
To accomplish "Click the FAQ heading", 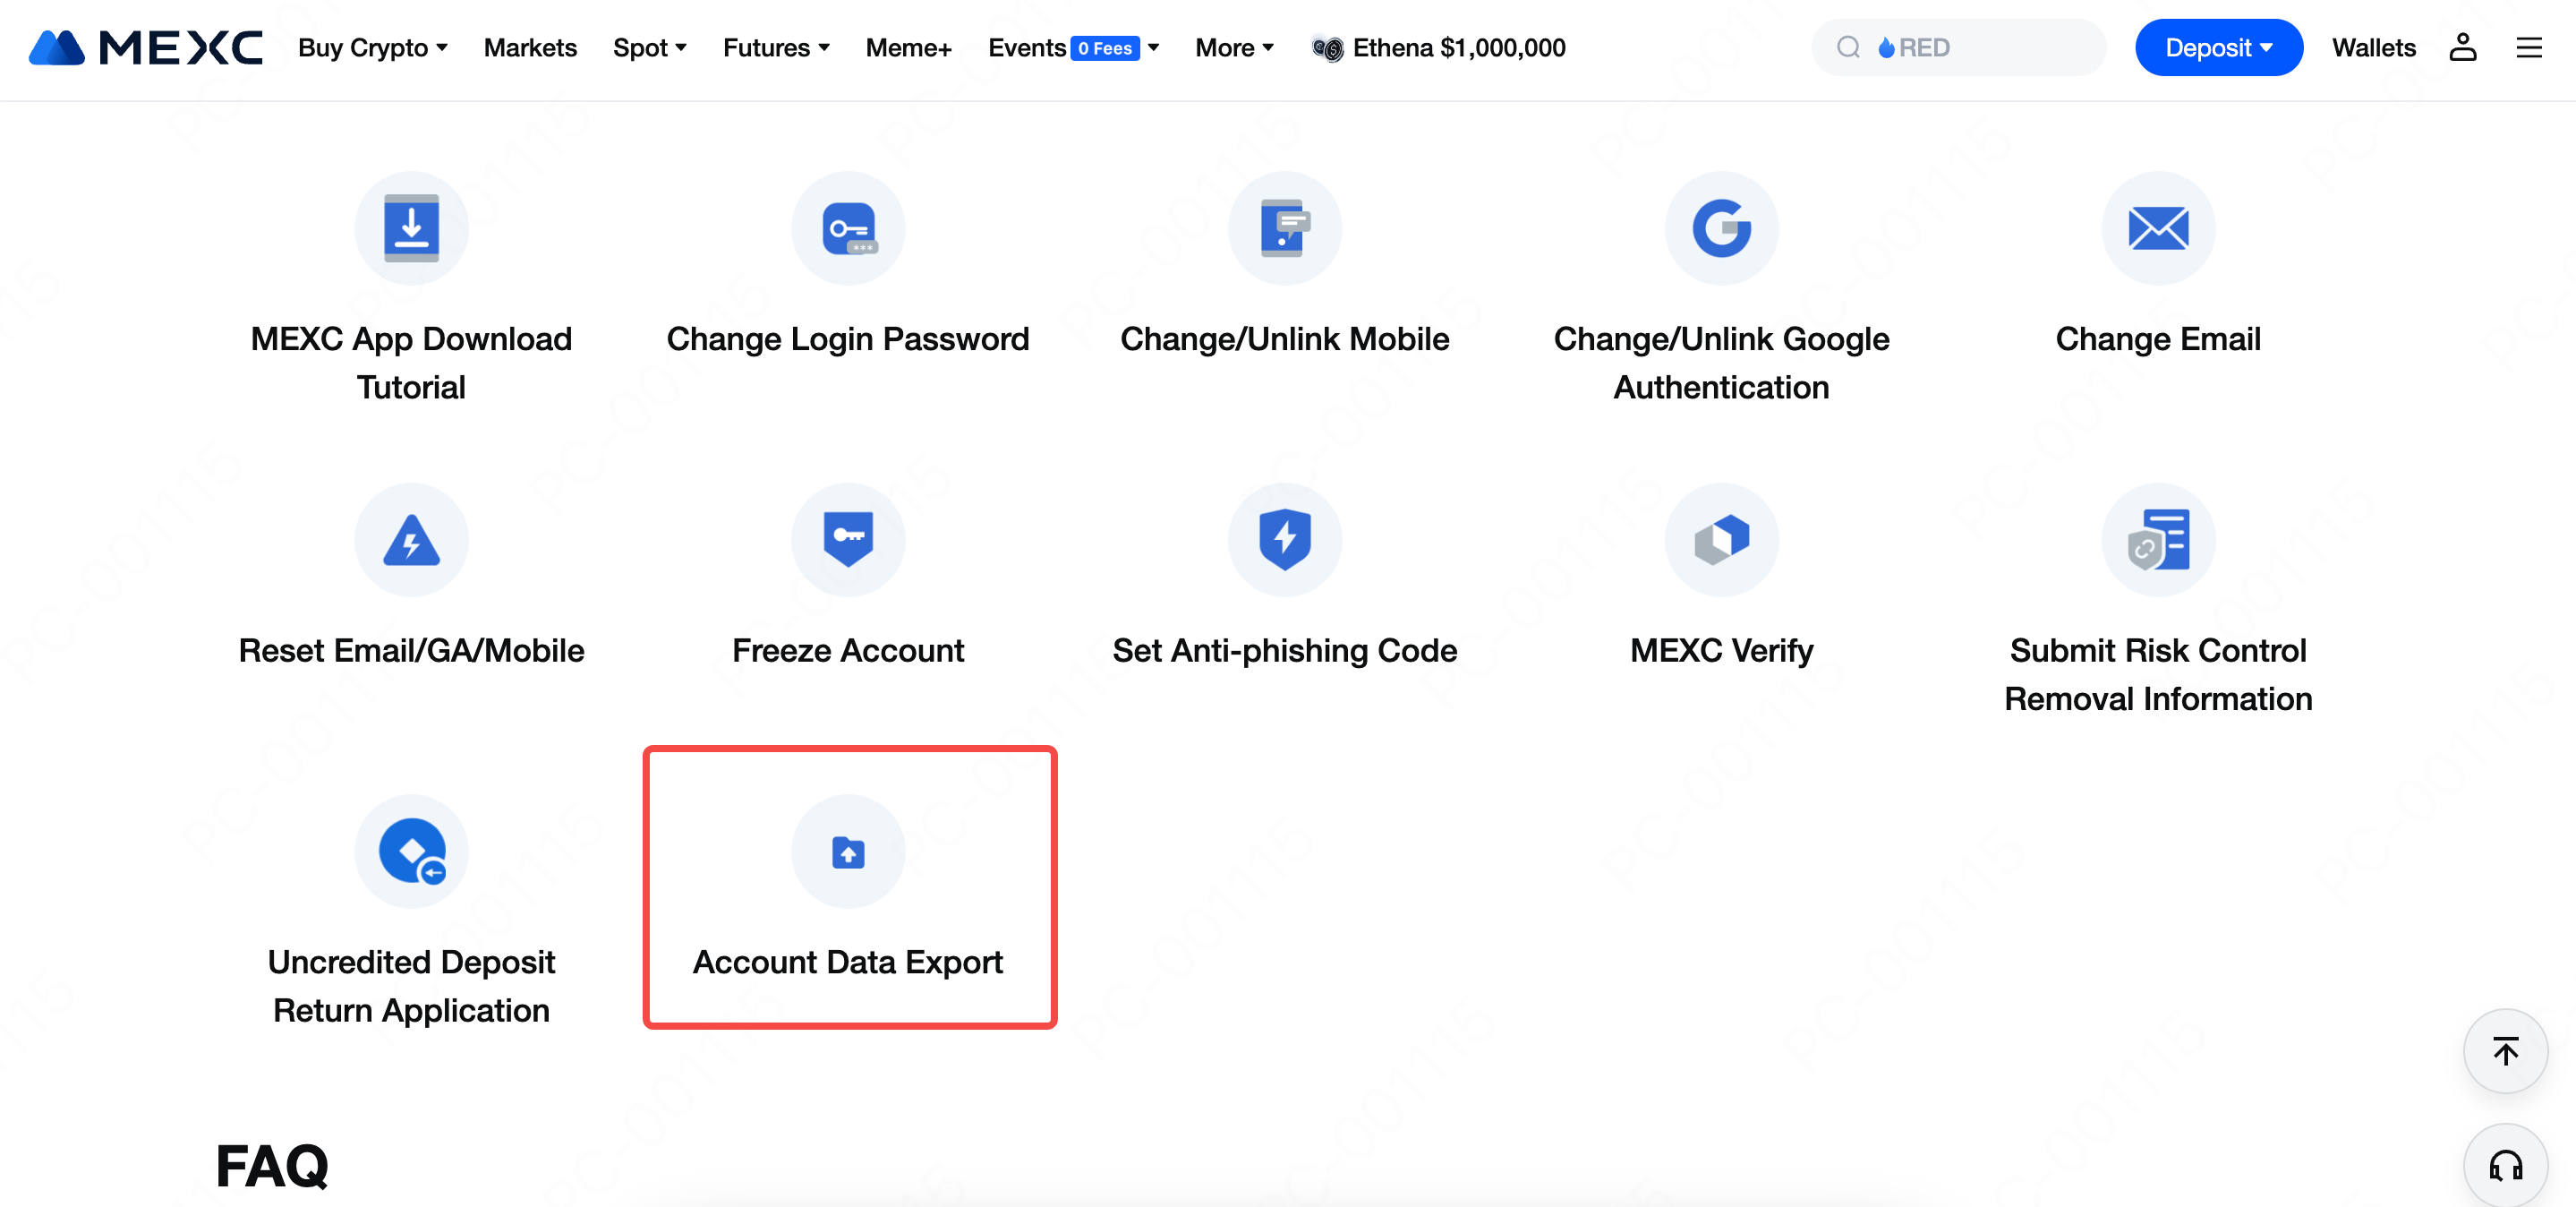I will (x=272, y=1165).
